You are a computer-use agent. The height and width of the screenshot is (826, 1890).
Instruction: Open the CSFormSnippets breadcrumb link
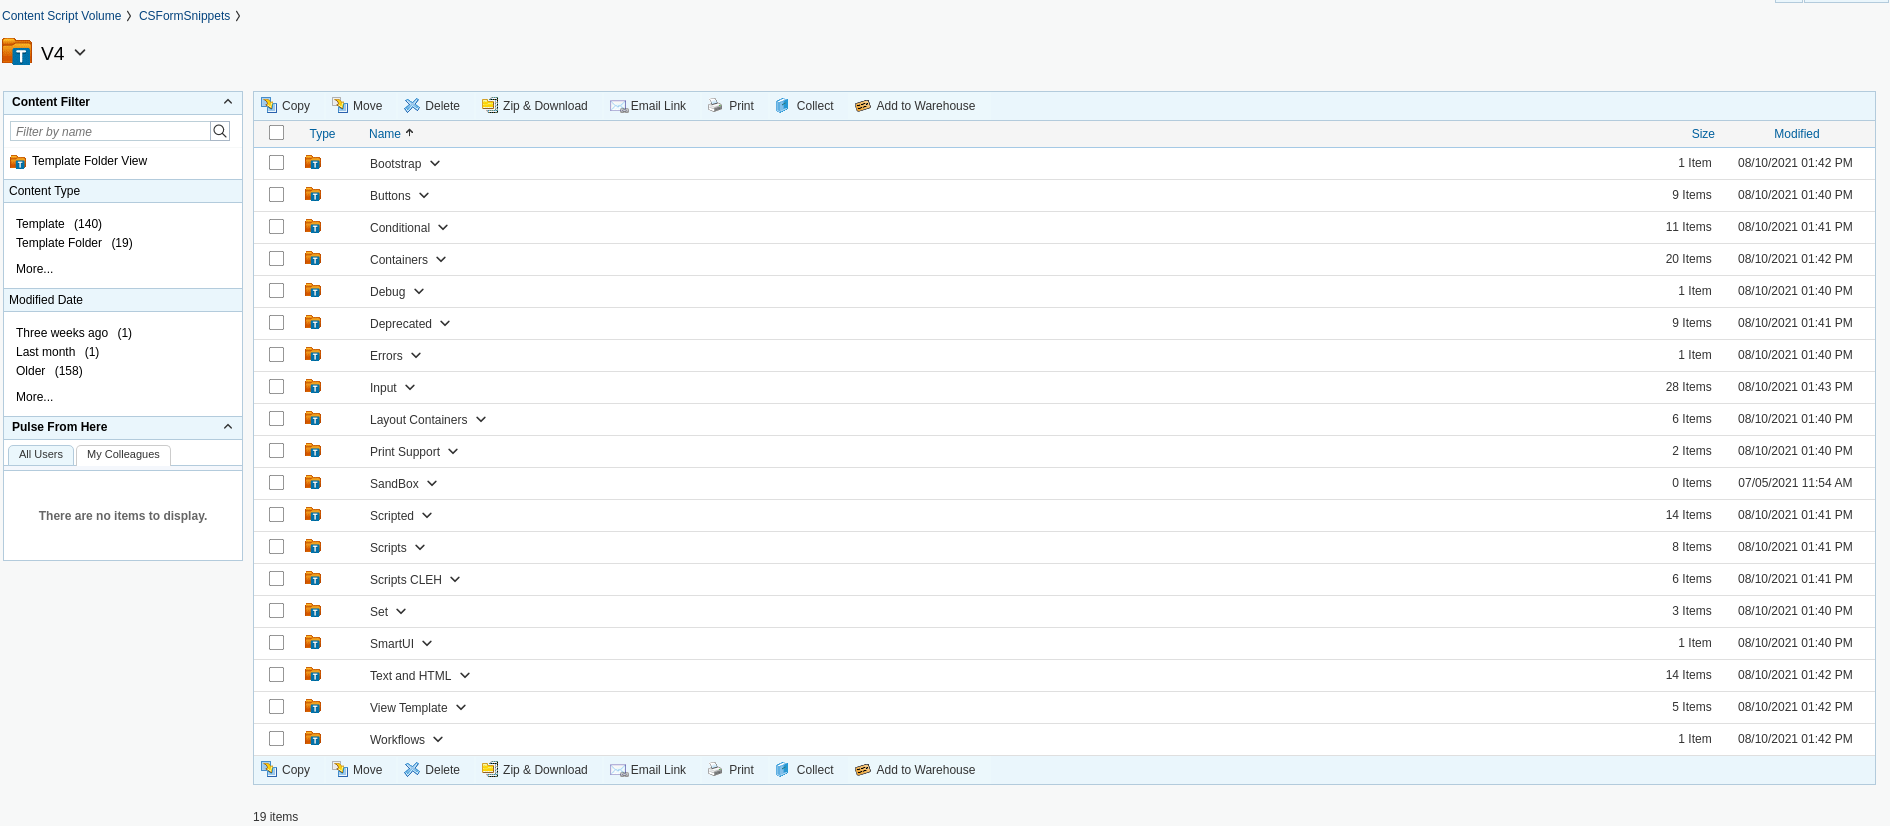tap(184, 16)
